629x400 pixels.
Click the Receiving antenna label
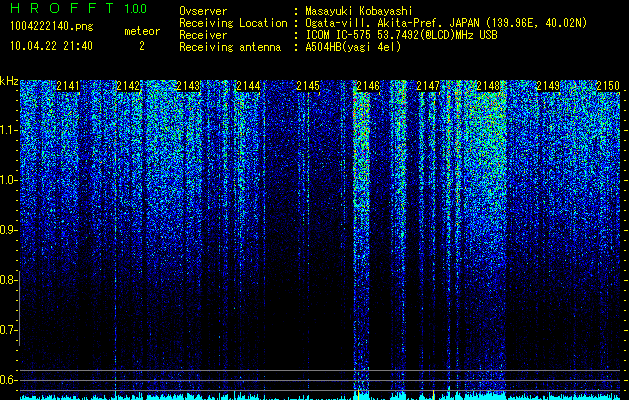(230, 47)
